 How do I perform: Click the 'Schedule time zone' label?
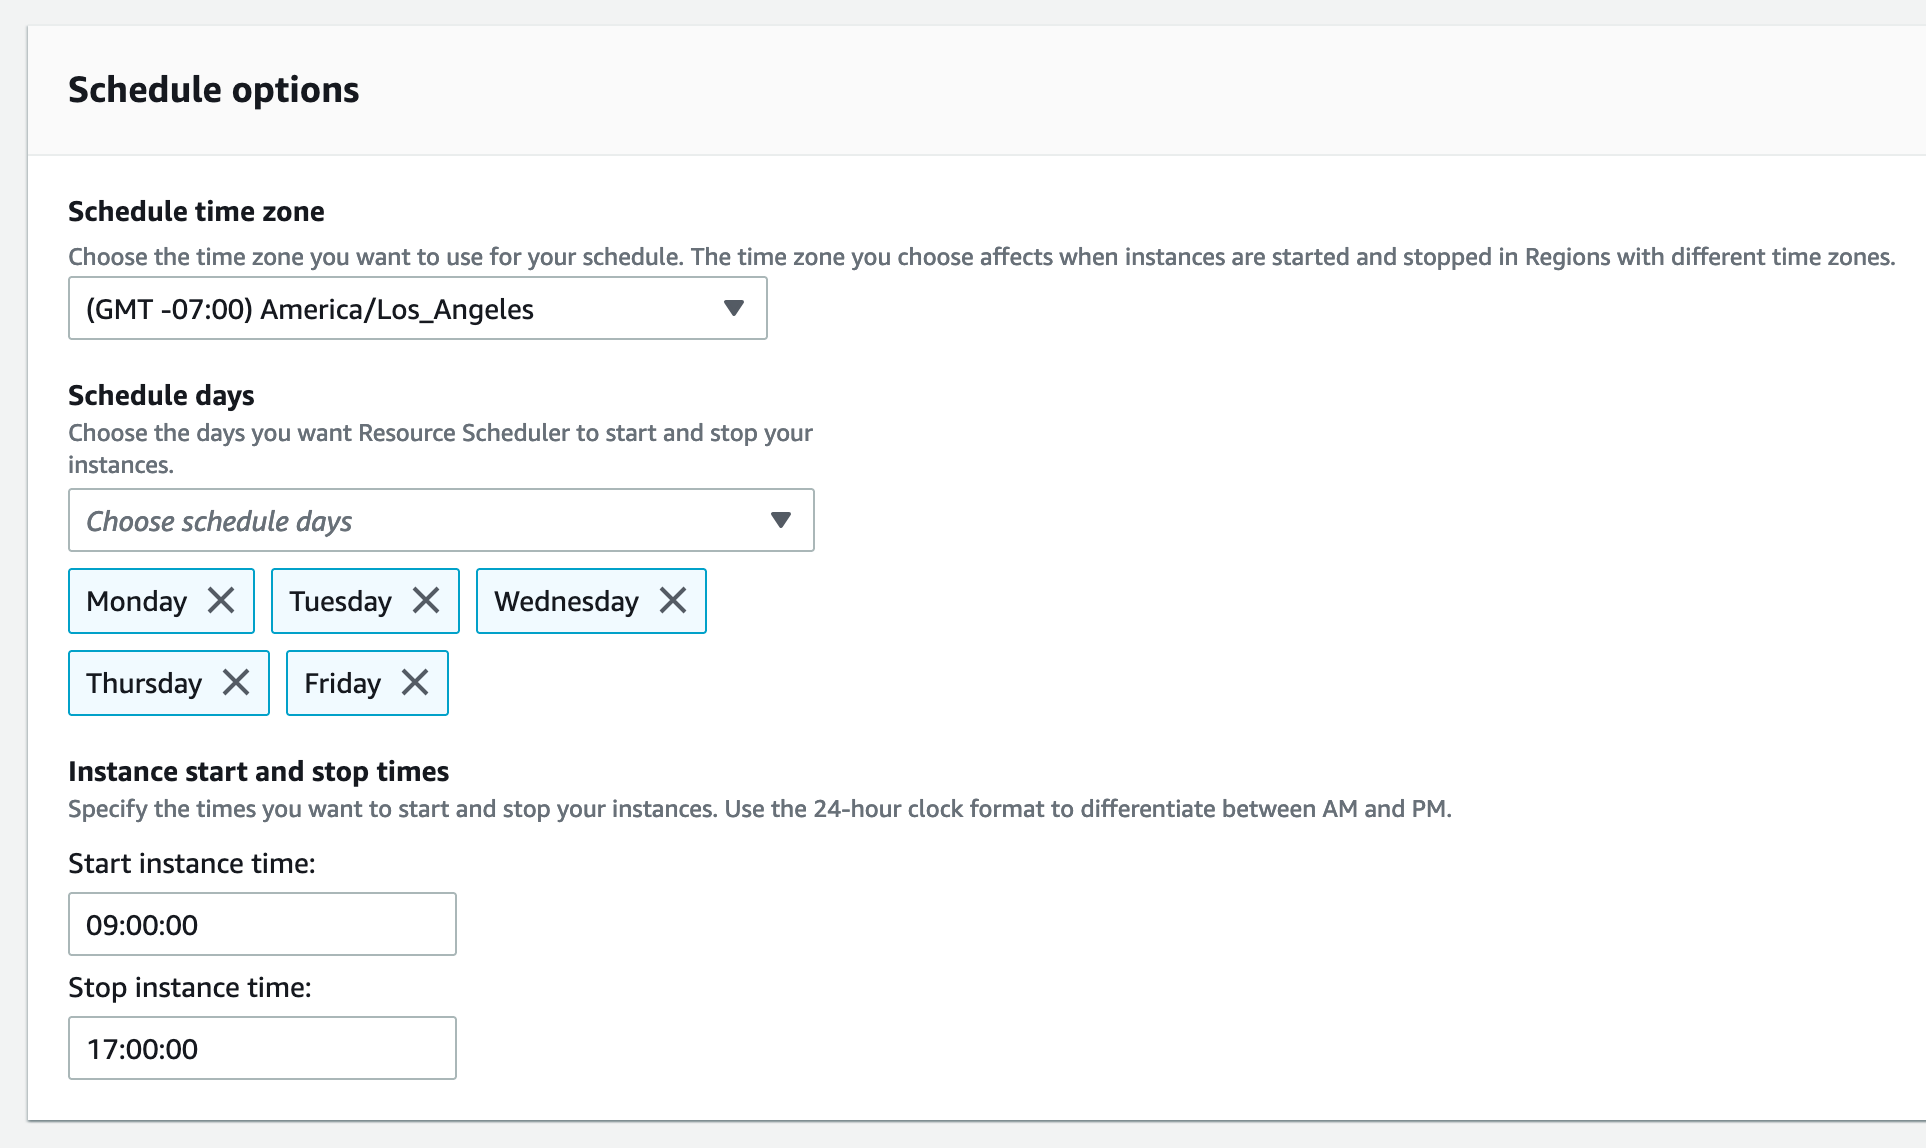click(196, 211)
